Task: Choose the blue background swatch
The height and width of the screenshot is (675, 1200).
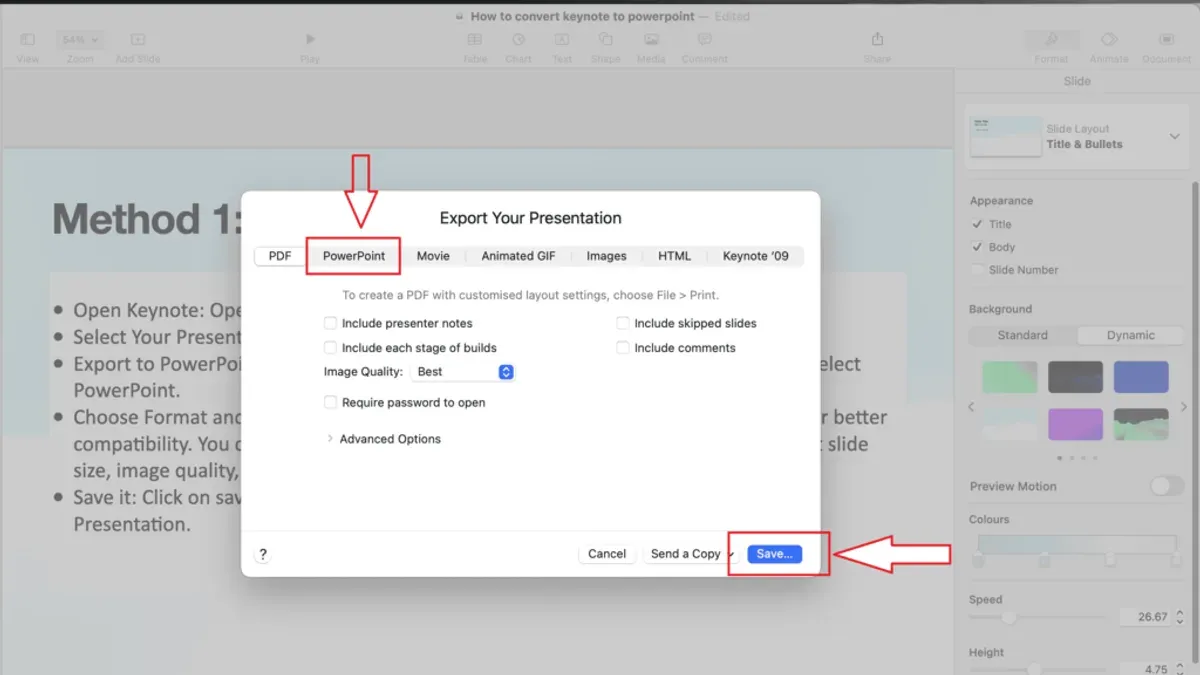Action: click(1141, 377)
